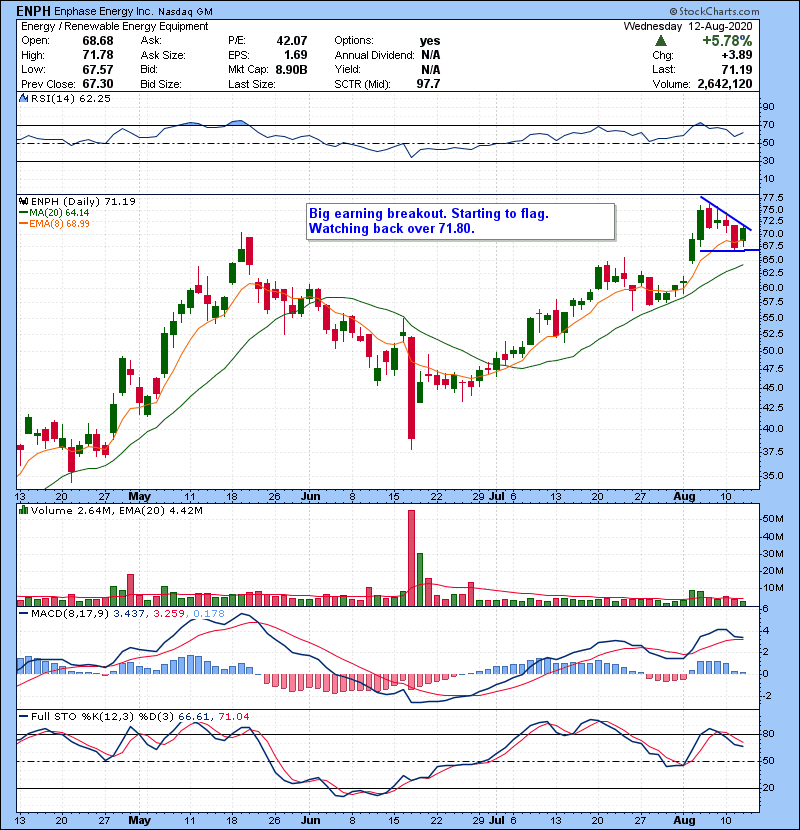Click the candlestick icon beside ENPH (Daily)

tap(23, 201)
